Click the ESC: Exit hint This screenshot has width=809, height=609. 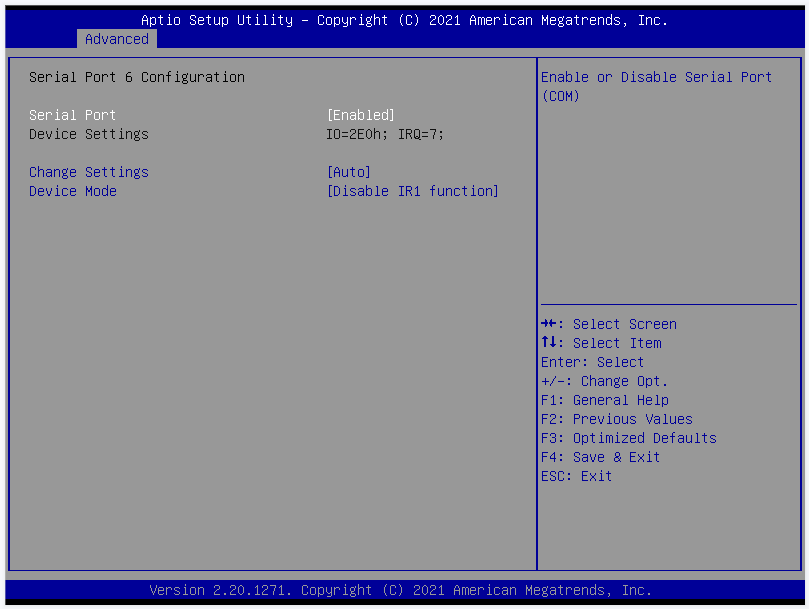[576, 476]
